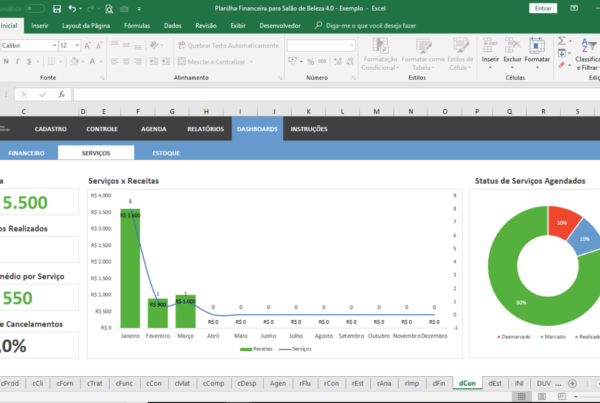This screenshot has height=403, width=600.
Task: Open Formatar como Tabela menu
Action: coord(423,54)
